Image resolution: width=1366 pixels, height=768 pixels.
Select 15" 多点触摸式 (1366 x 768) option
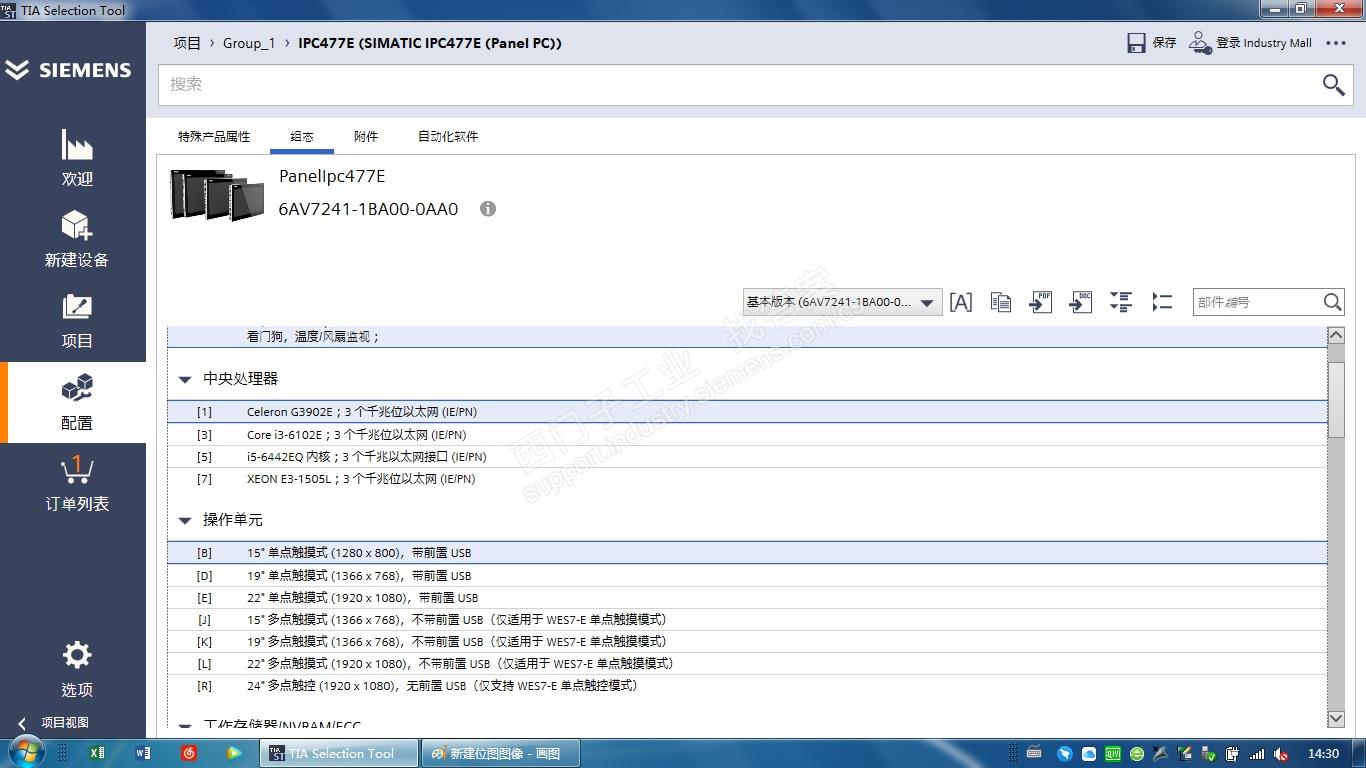point(747,620)
